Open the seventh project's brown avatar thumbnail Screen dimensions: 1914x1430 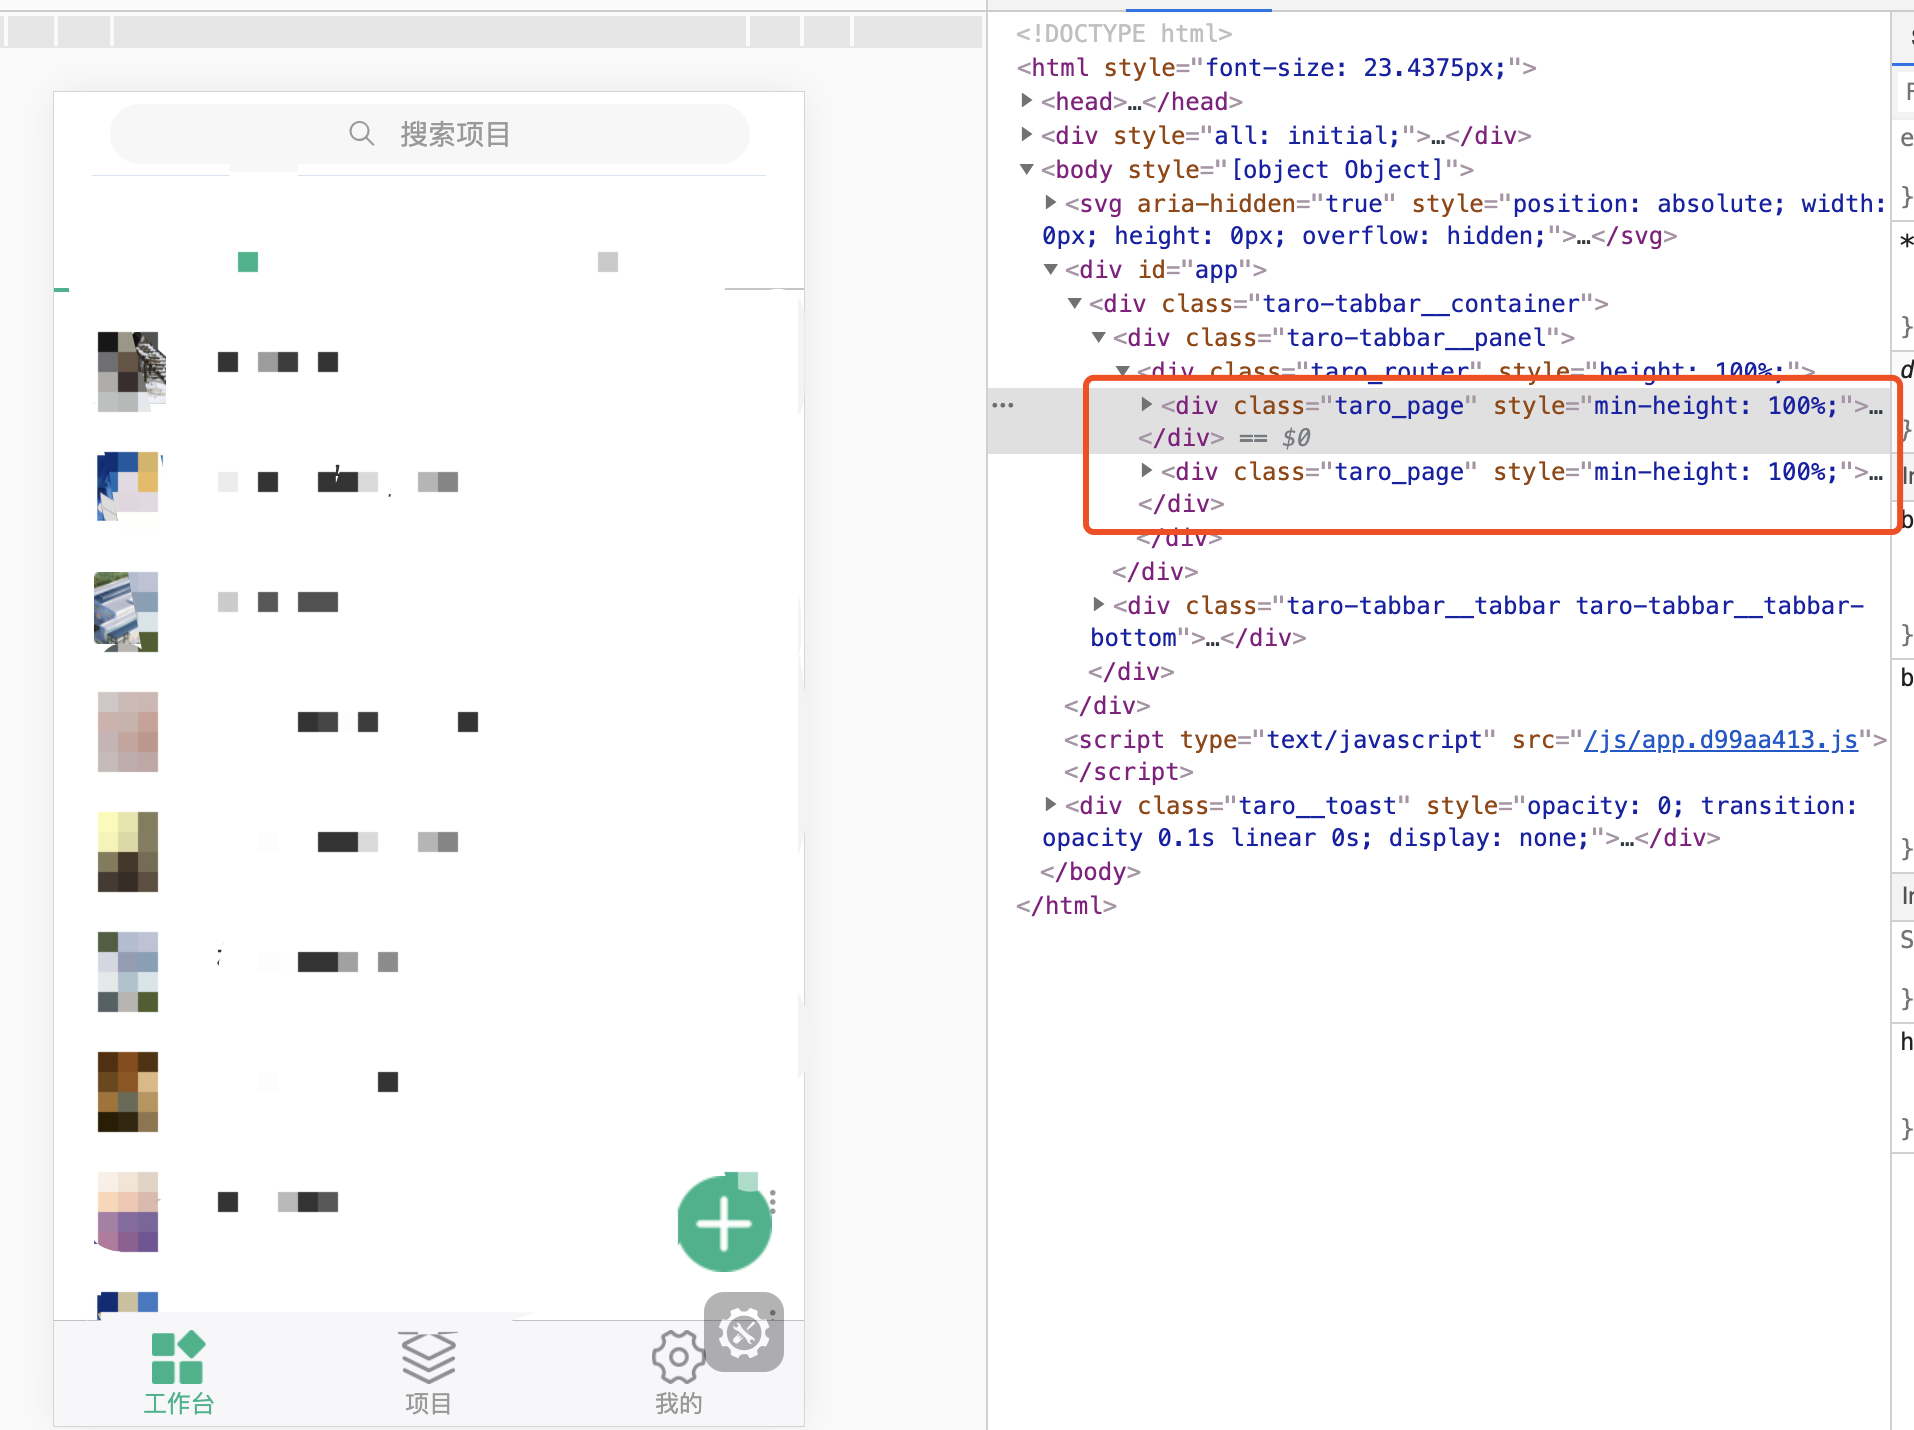tap(128, 1092)
